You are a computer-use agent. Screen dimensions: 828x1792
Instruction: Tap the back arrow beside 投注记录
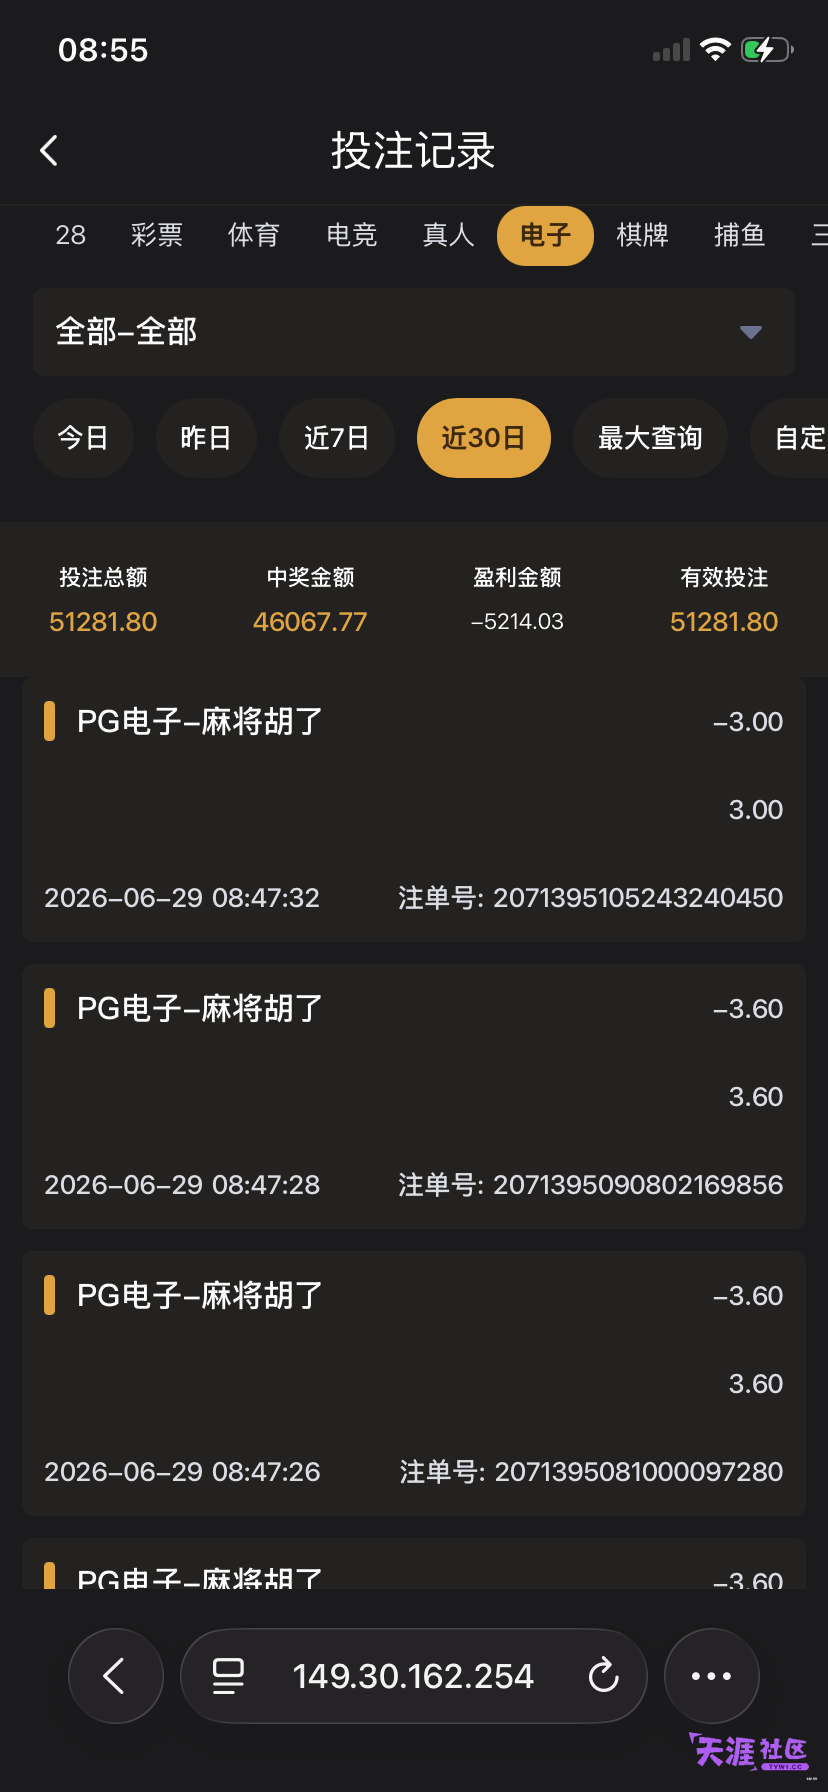pos(49,151)
